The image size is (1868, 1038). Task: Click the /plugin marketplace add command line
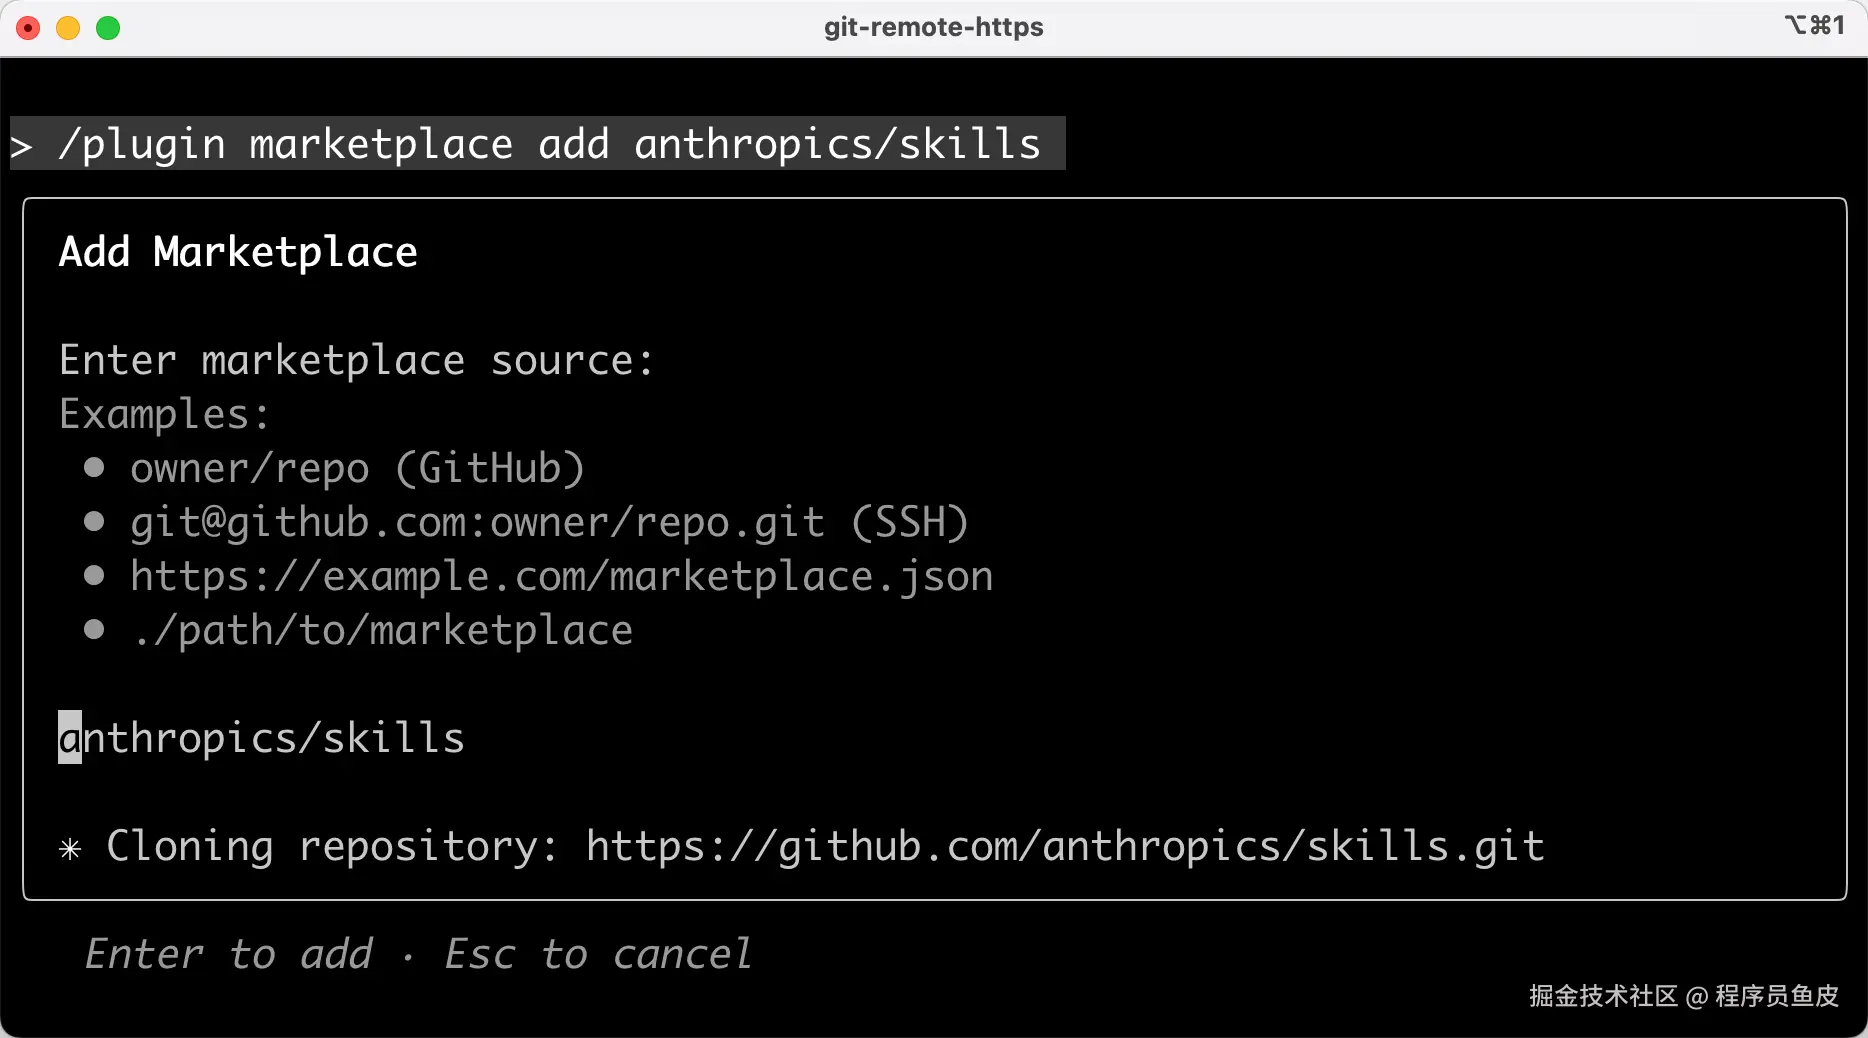click(x=549, y=145)
